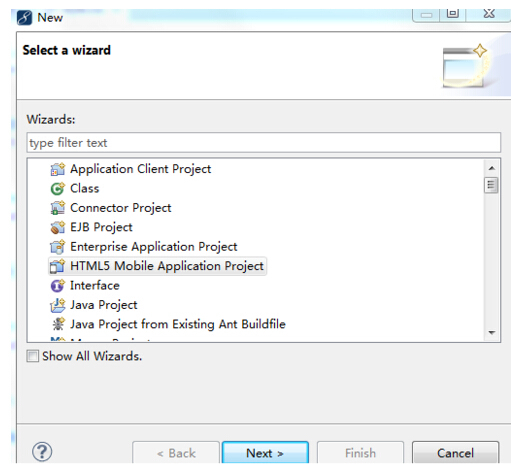Select the green Class icon

click(x=58, y=189)
